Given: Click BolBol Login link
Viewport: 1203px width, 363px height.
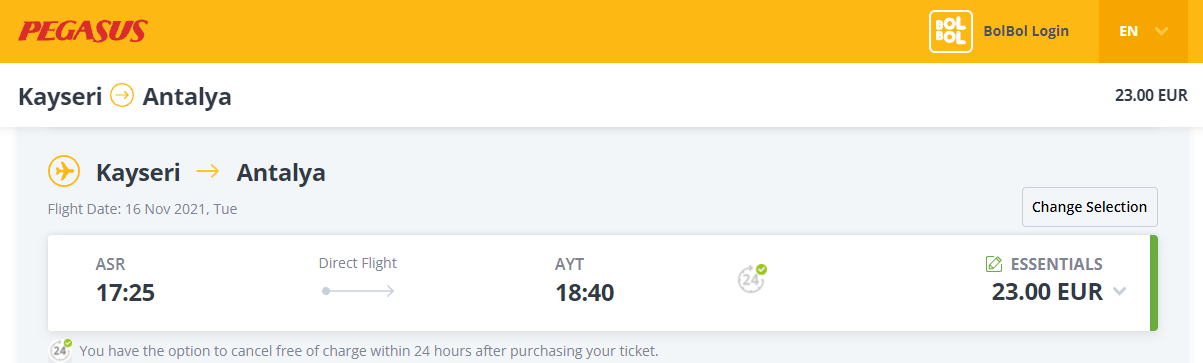Looking at the screenshot, I should (x=1026, y=31).
